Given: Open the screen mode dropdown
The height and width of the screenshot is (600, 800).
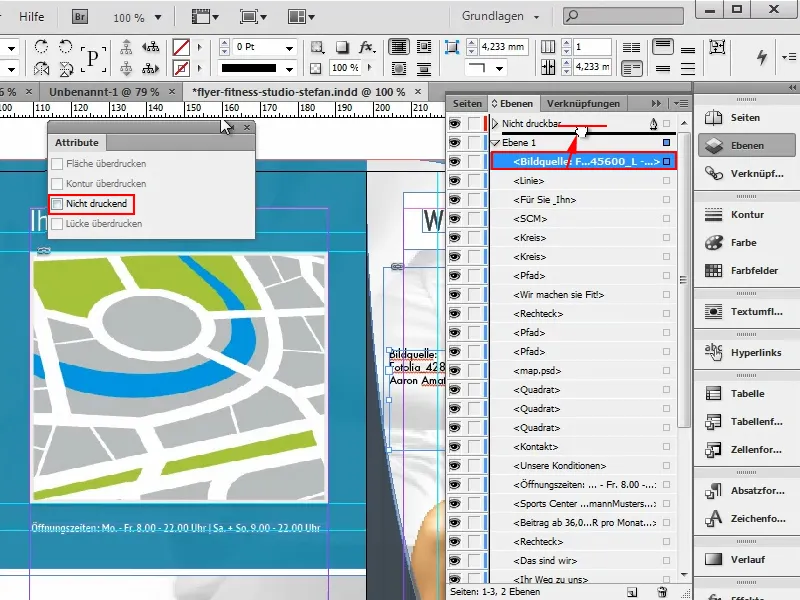Looking at the screenshot, I should (x=254, y=17).
